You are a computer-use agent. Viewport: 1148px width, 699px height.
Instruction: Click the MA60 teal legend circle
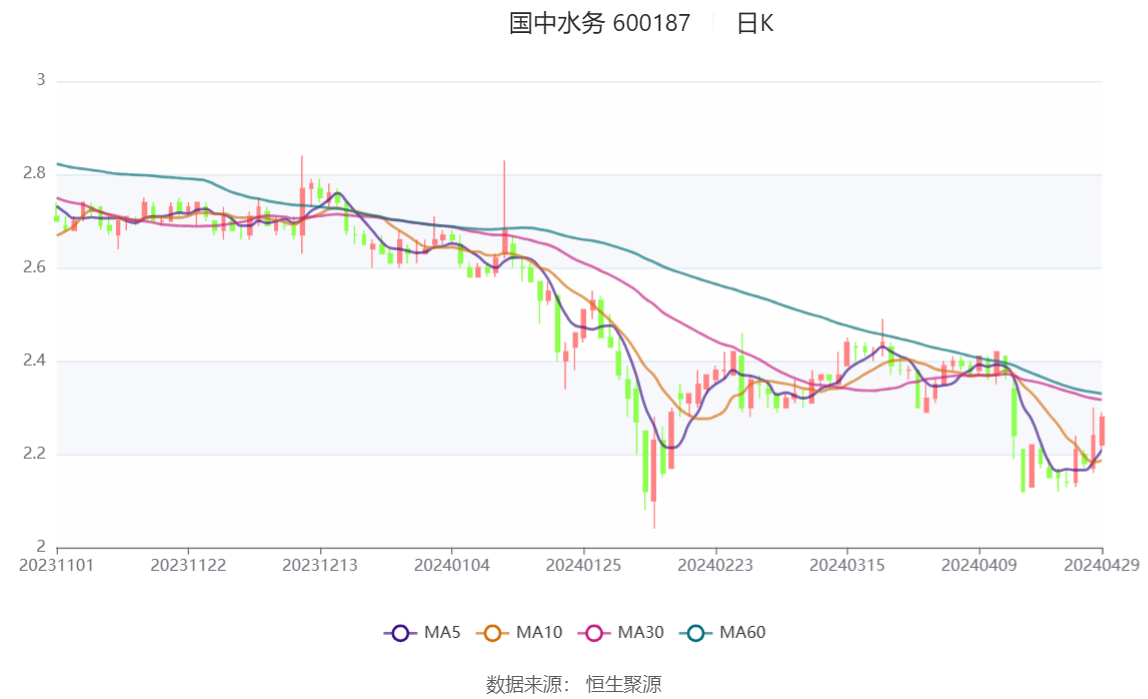[695, 633]
